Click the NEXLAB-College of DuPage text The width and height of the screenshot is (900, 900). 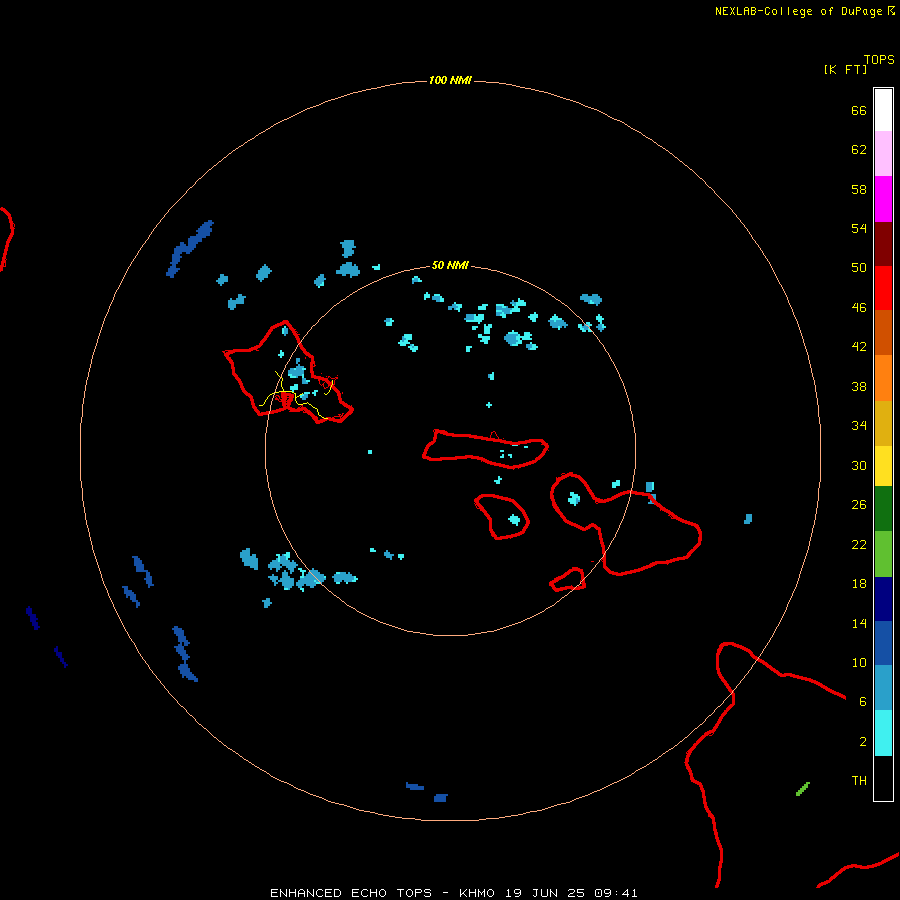point(800,11)
